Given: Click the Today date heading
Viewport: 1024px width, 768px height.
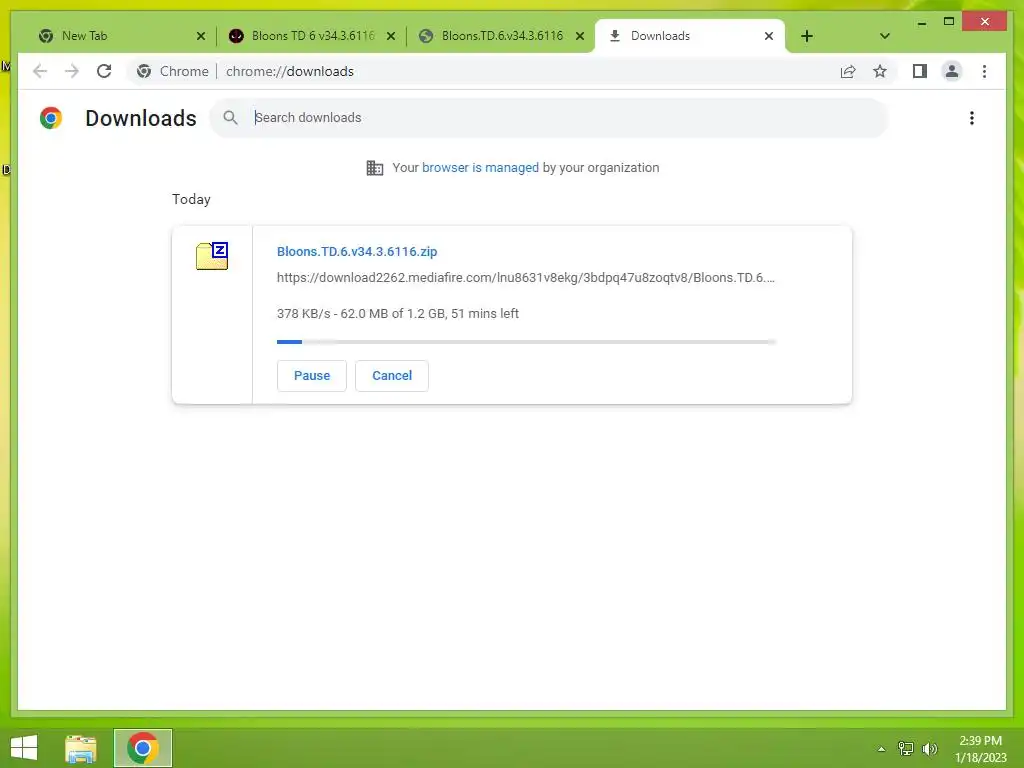Looking at the screenshot, I should click(x=191, y=199).
